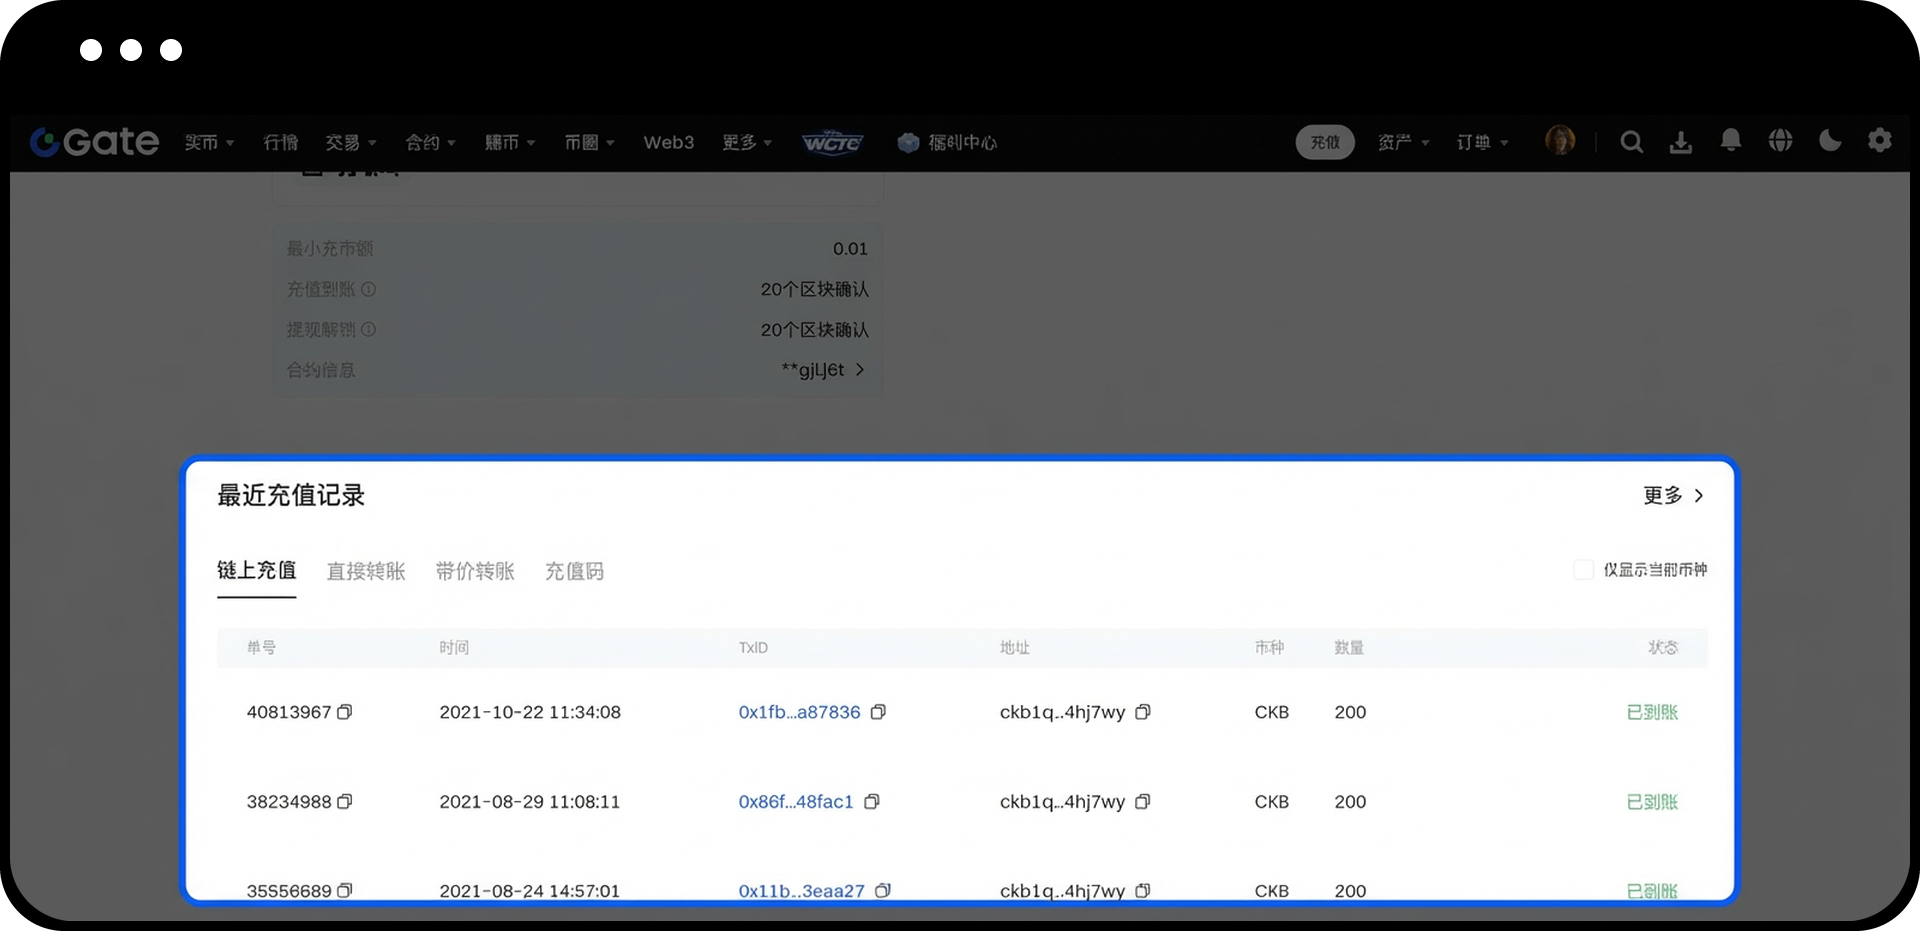This screenshot has width=1920, height=931.
Task: Click the search magnifier icon
Action: click(x=1631, y=142)
